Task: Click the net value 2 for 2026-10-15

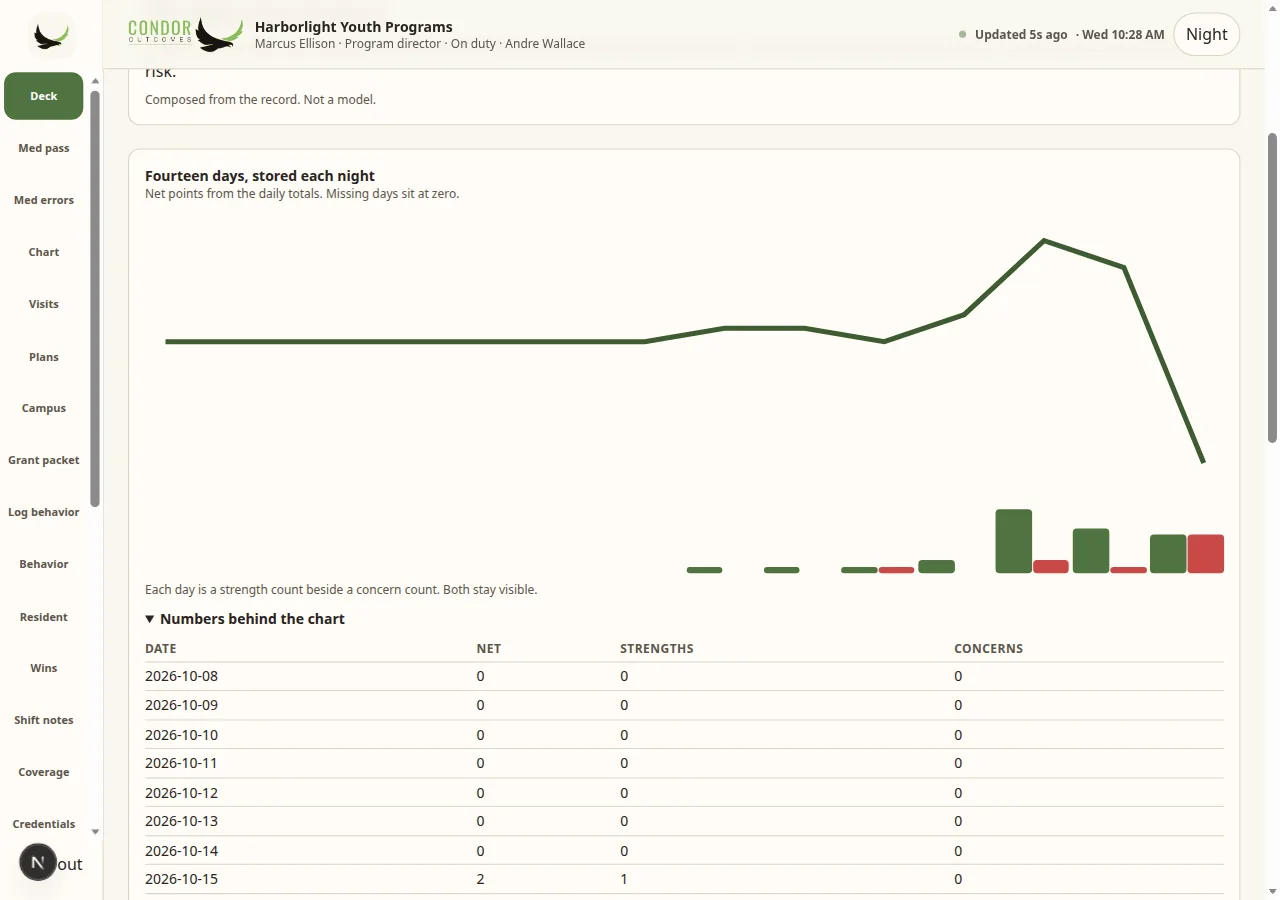Action: point(481,879)
